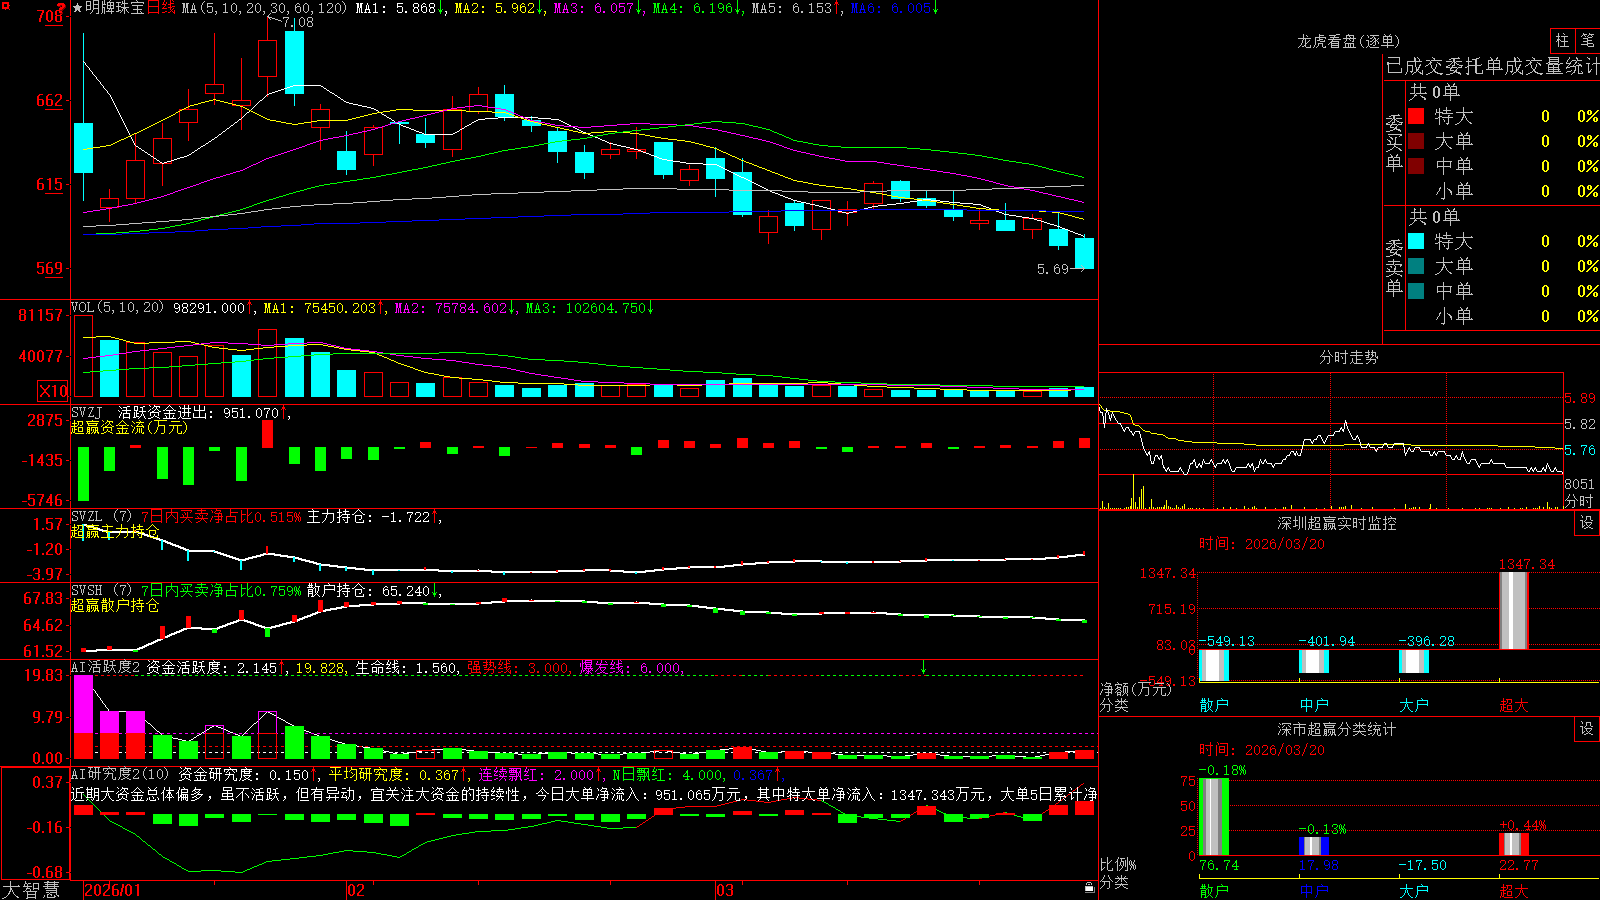This screenshot has width=1600, height=900.
Task: Open the SVZL (7) indicator label
Action: pyautogui.click(x=101, y=517)
